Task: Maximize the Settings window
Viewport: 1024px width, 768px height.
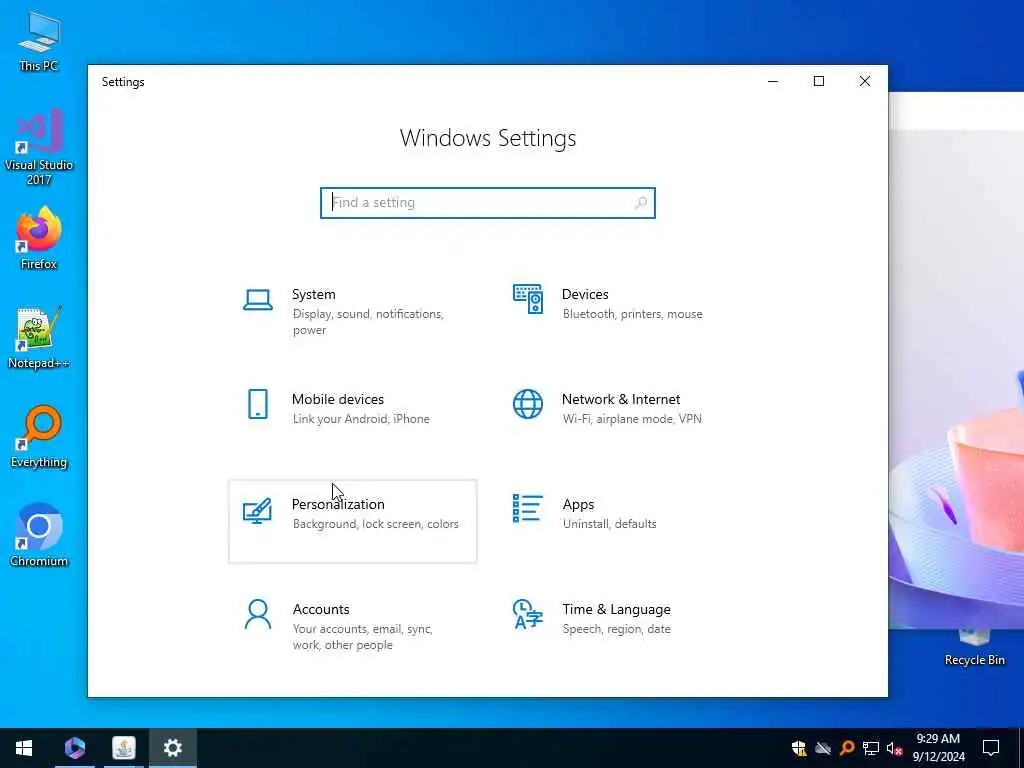Action: point(819,82)
